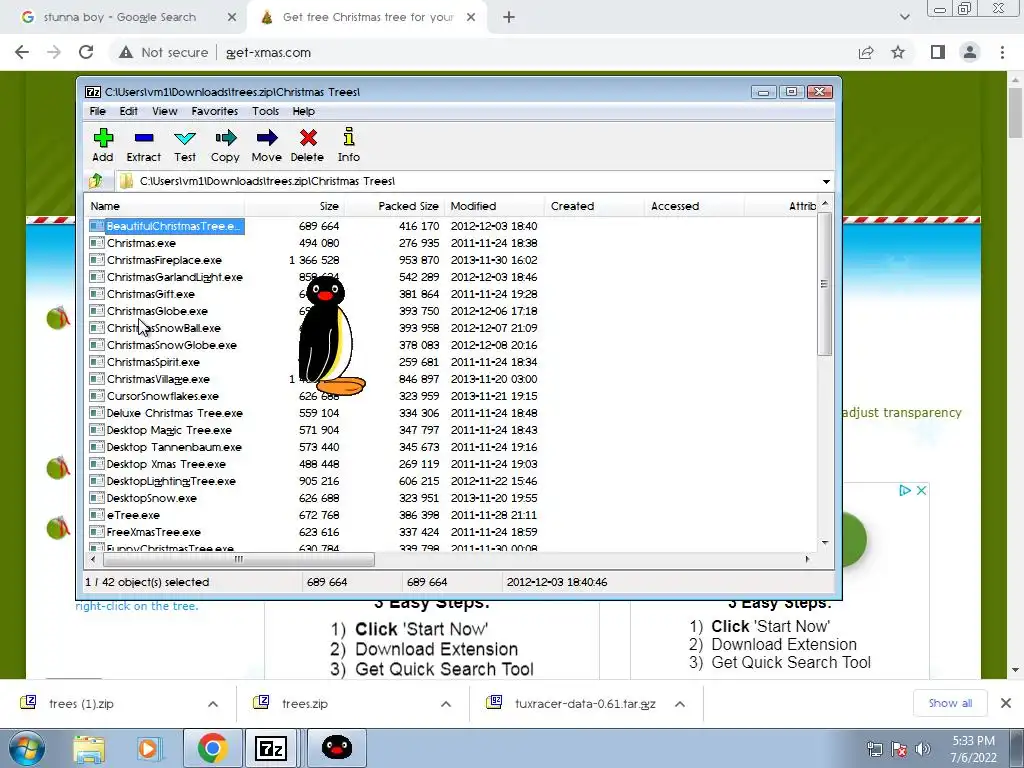
Task: Click the 7-Zip taskbar button
Action: 272,748
